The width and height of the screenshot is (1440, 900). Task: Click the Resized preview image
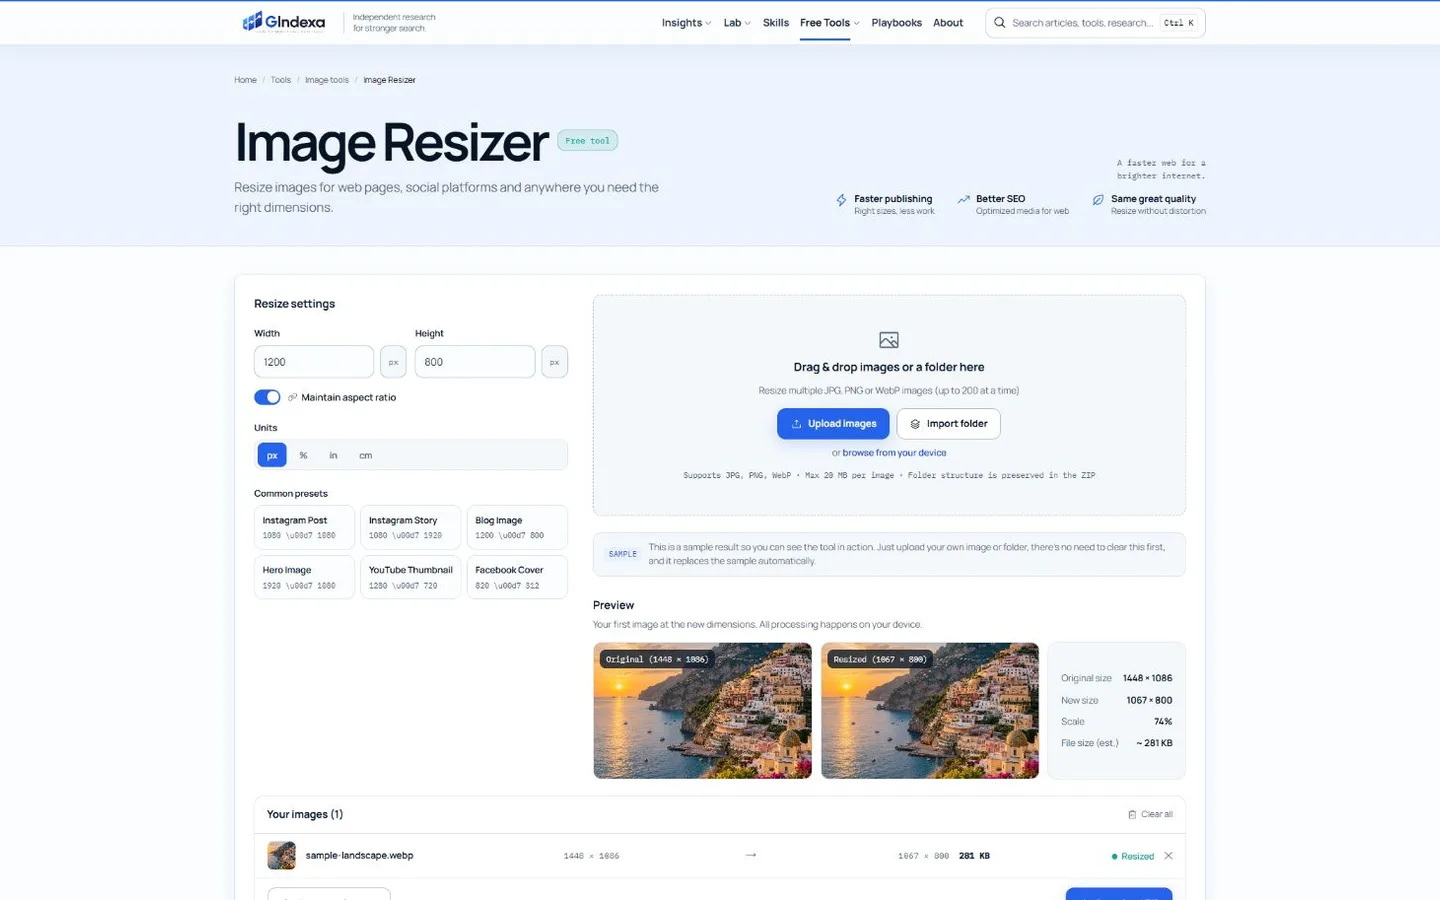[x=930, y=710]
